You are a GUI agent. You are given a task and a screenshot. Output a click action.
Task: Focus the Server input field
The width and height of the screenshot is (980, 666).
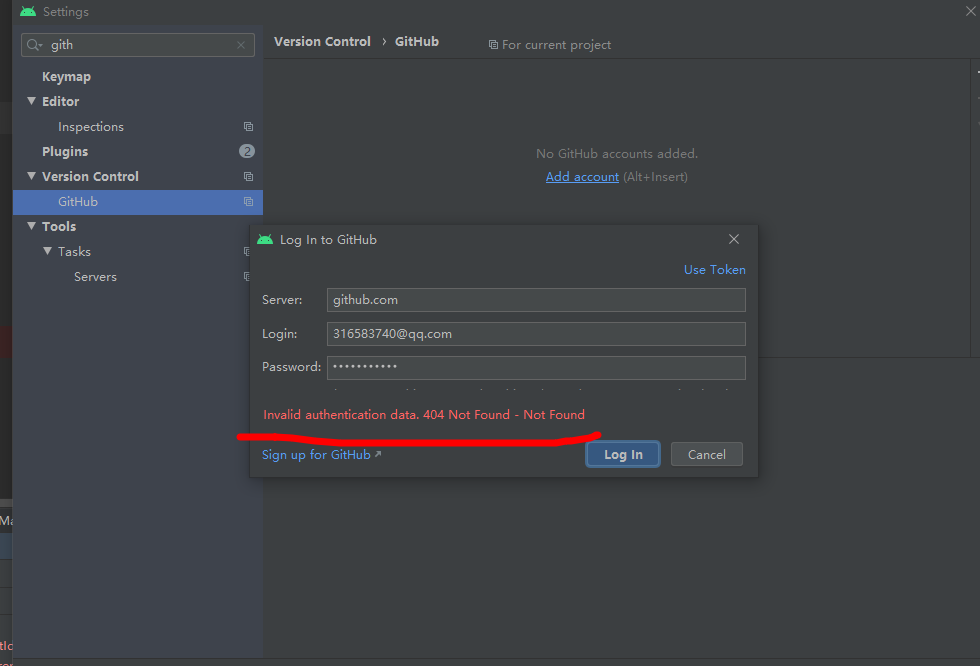click(x=536, y=300)
